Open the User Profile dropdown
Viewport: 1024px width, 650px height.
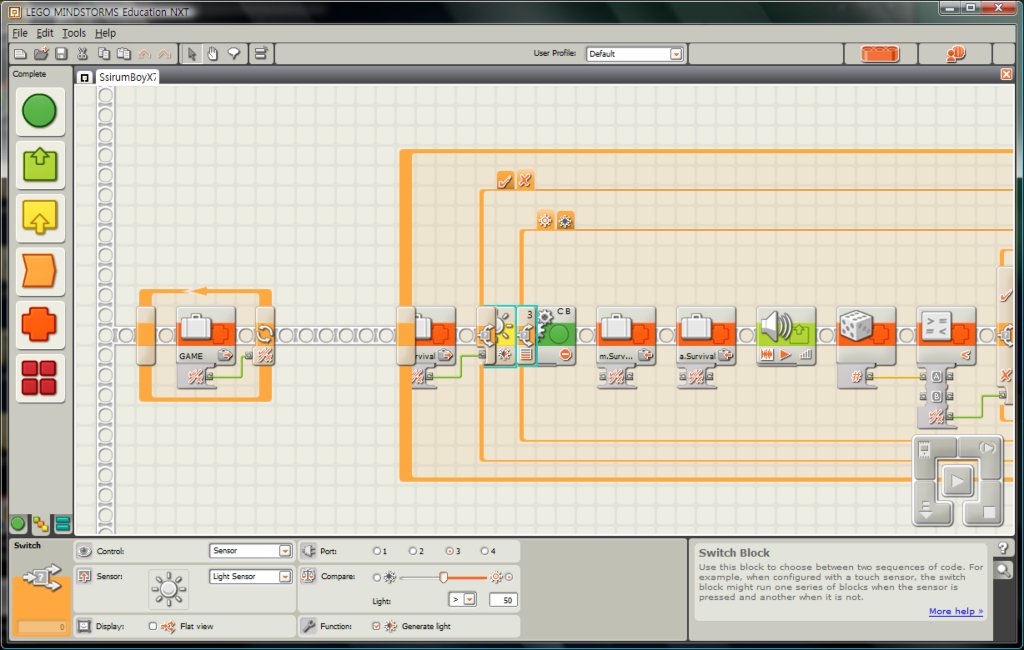(x=635, y=54)
